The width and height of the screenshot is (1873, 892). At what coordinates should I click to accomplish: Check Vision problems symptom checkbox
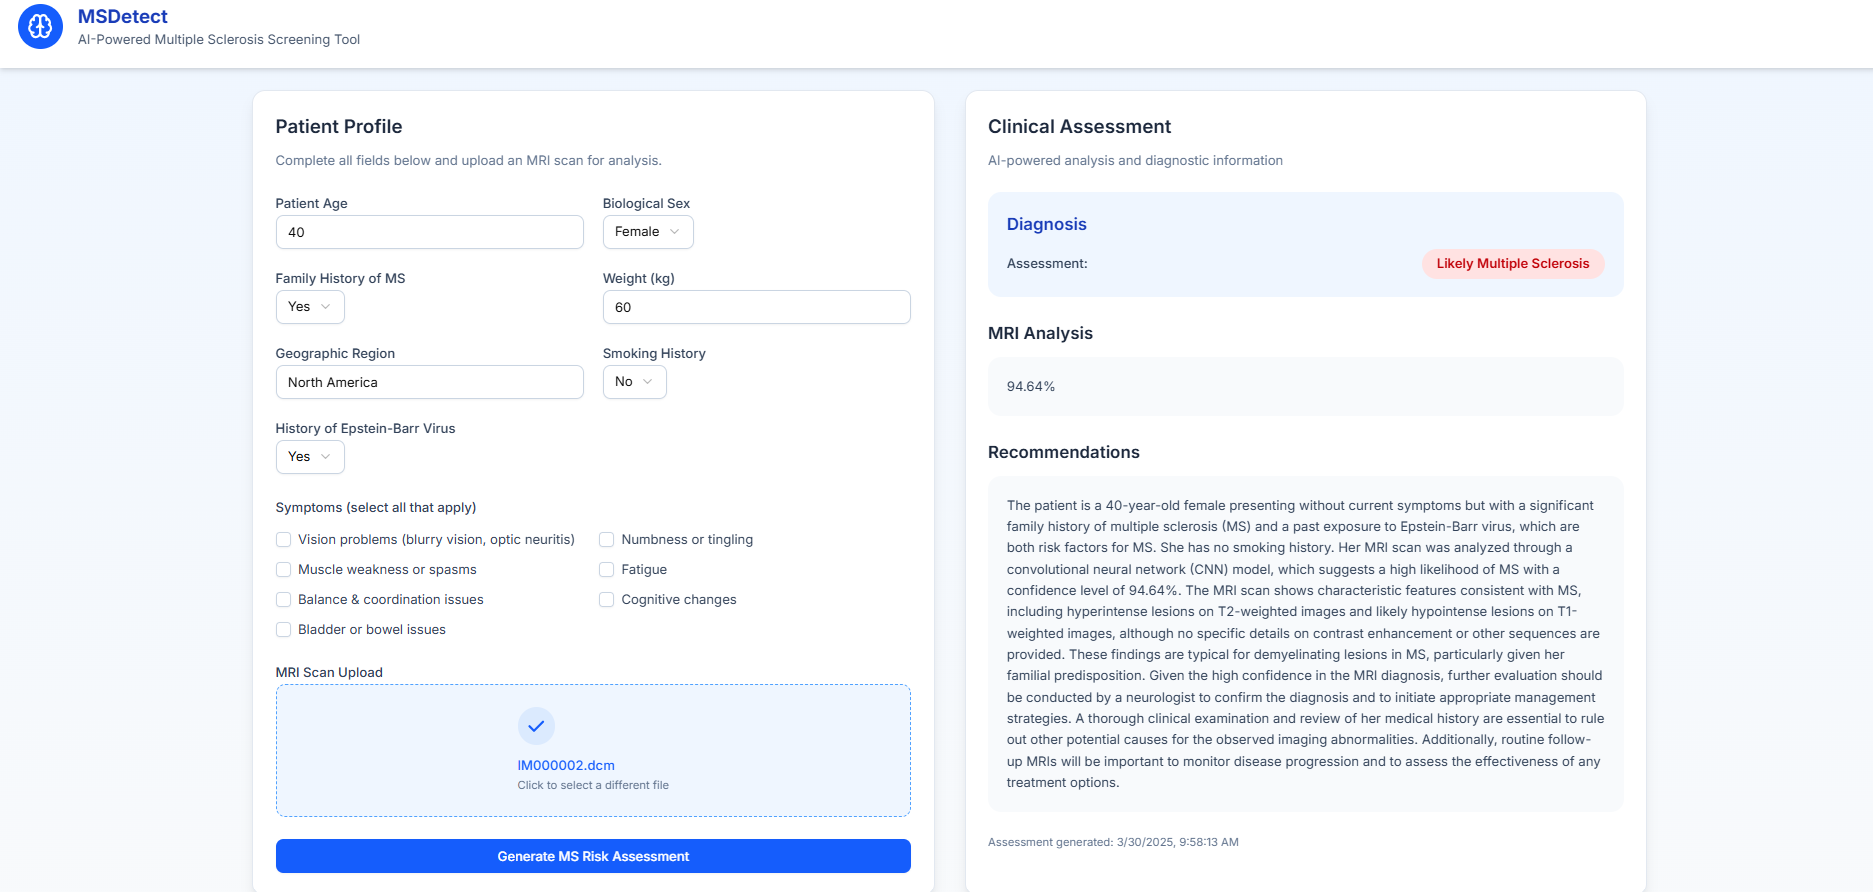[x=284, y=540]
